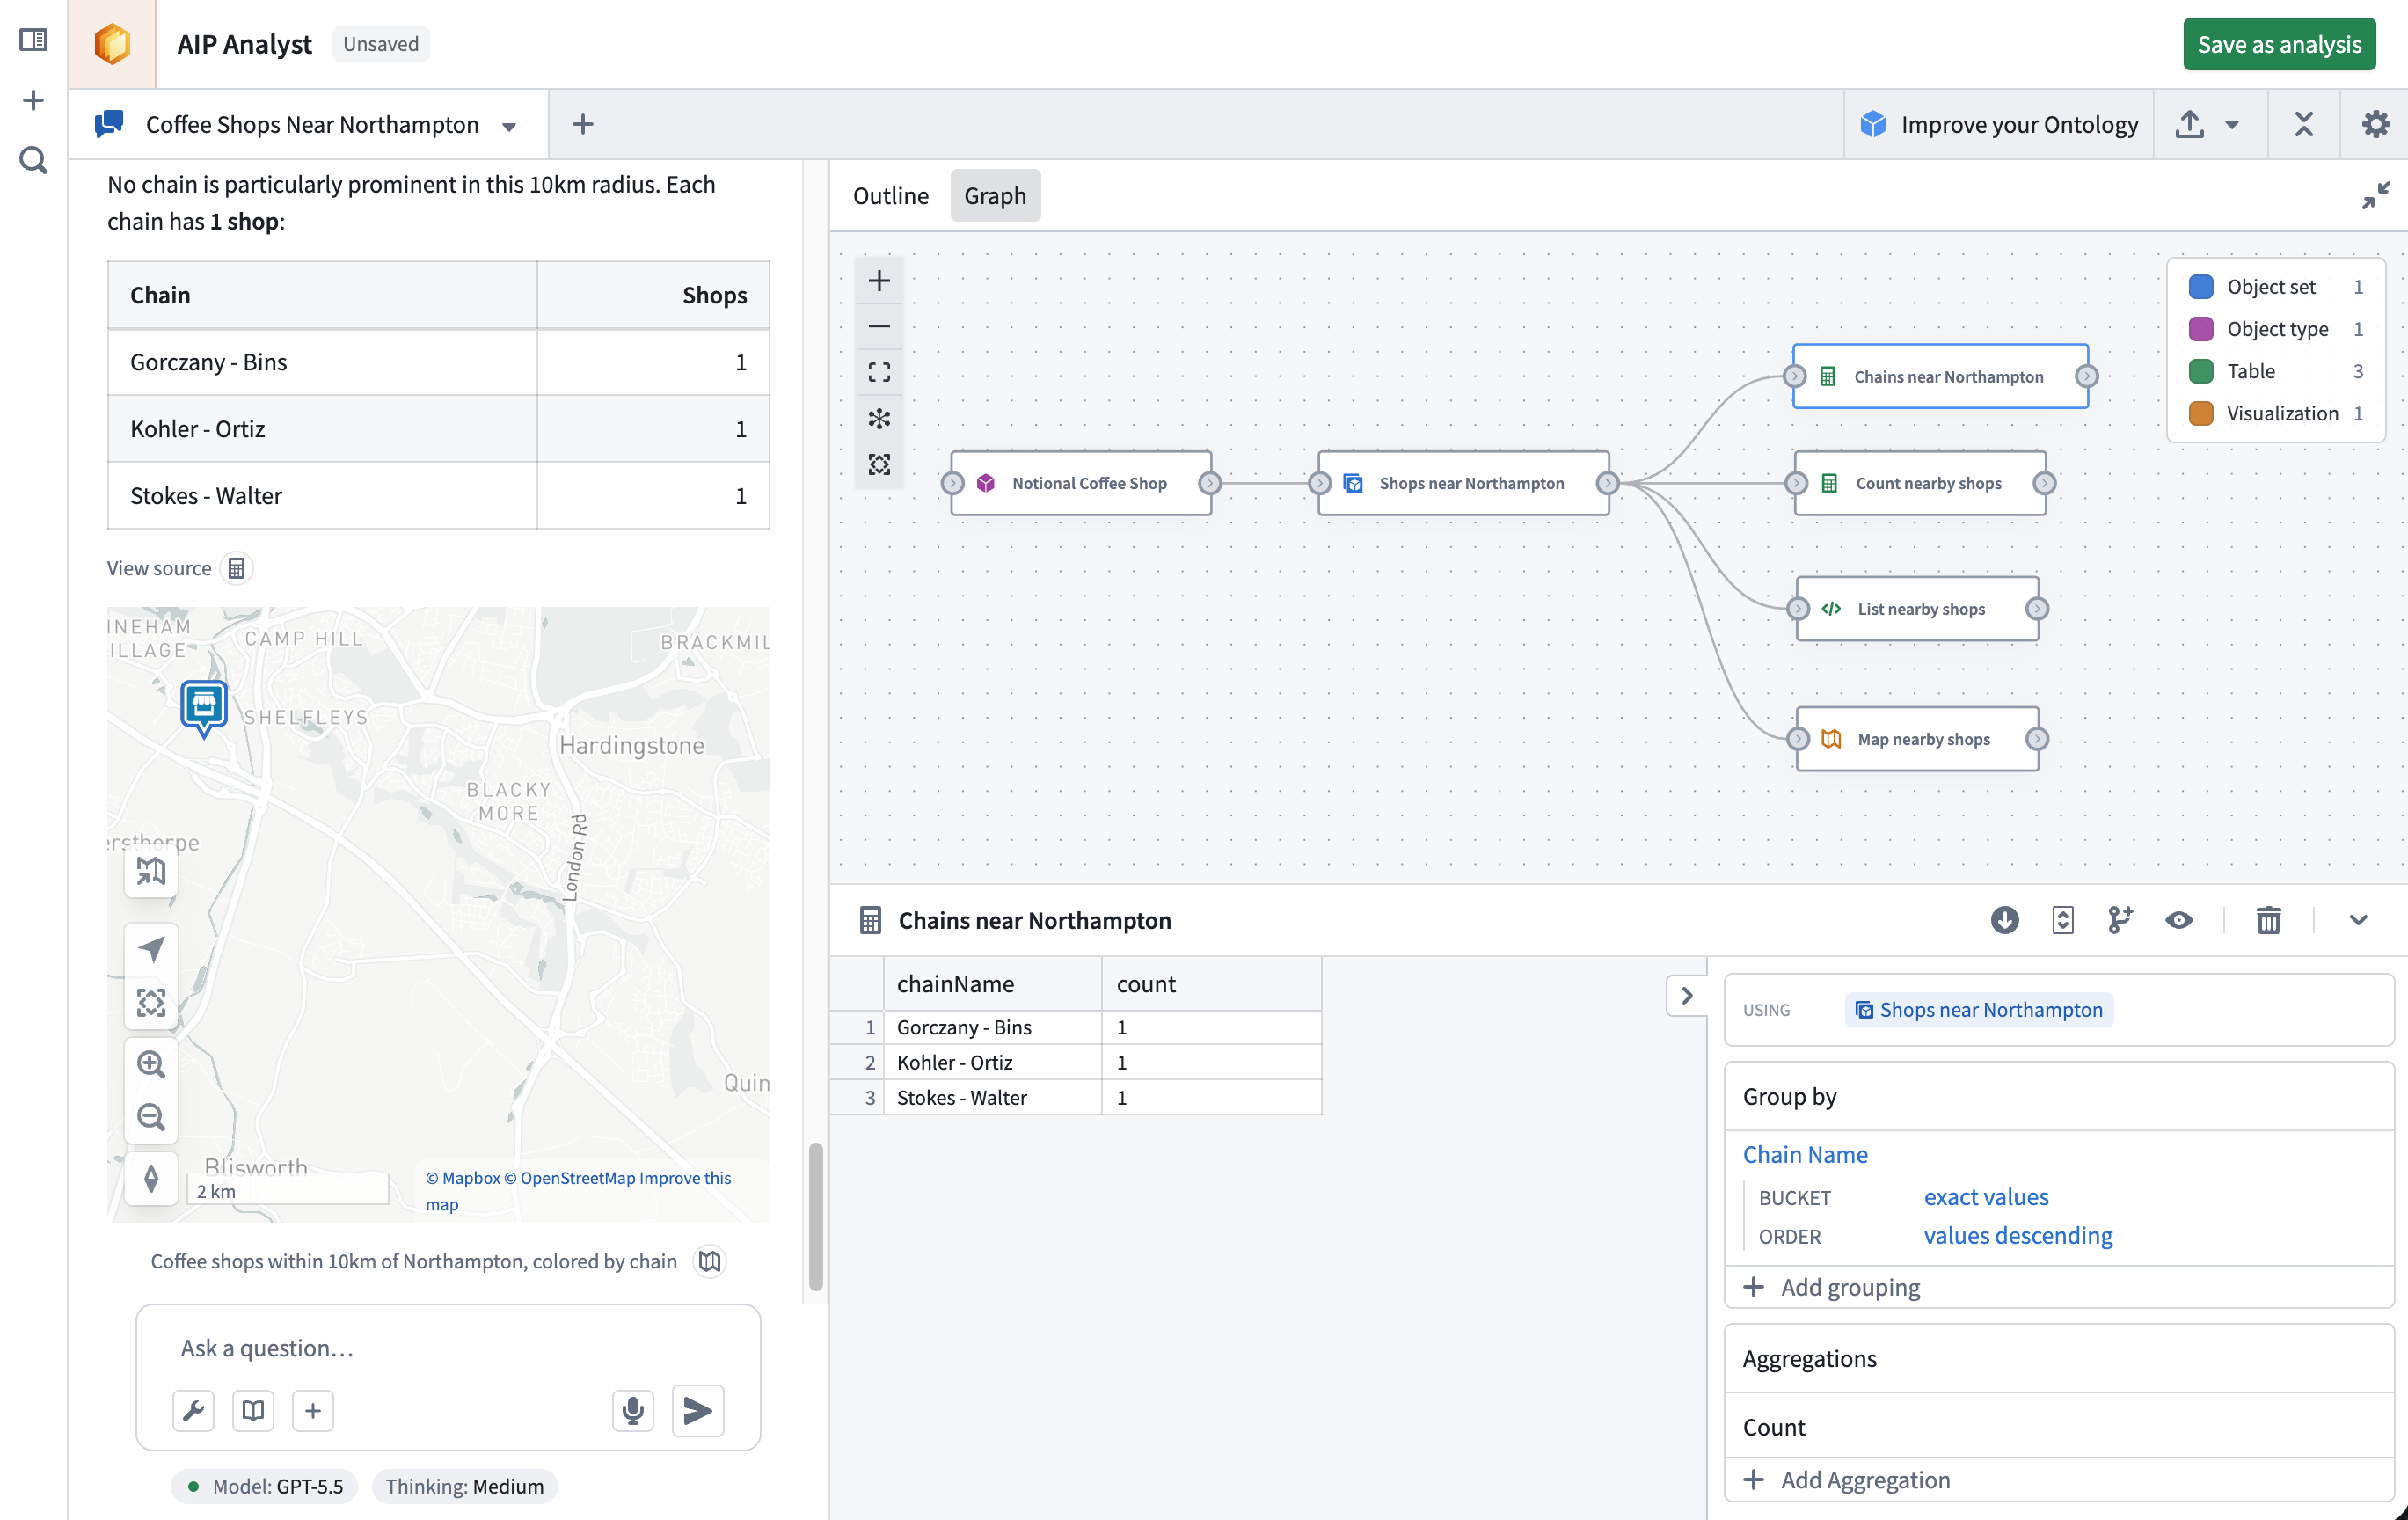Click the auto-layout graph icon
This screenshot has height=1520, width=2408.
pyautogui.click(x=879, y=418)
